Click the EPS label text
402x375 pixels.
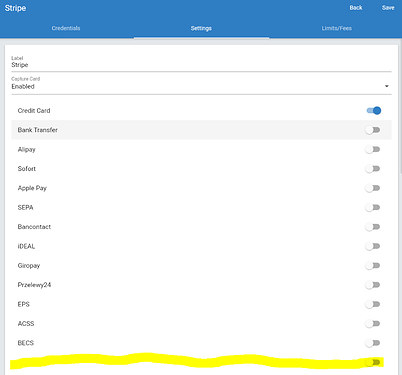click(24, 304)
